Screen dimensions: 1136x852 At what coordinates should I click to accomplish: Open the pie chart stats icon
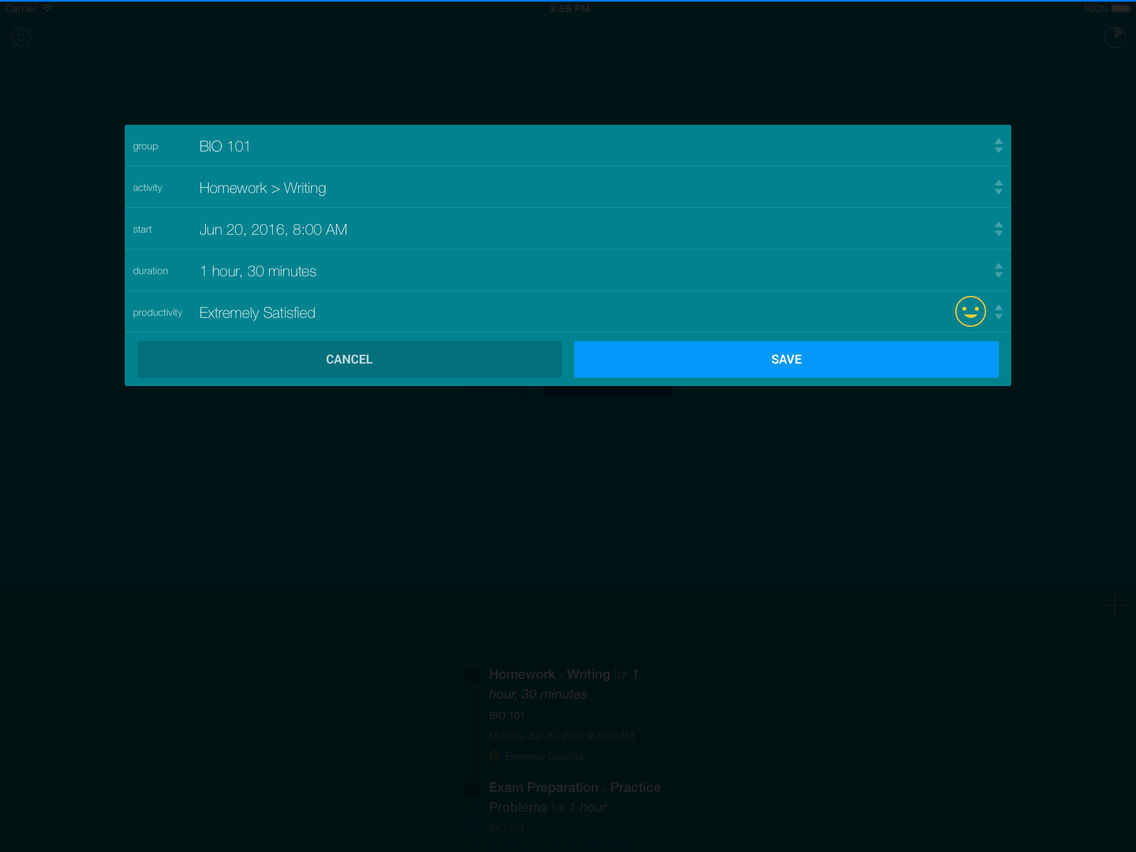(x=1114, y=37)
